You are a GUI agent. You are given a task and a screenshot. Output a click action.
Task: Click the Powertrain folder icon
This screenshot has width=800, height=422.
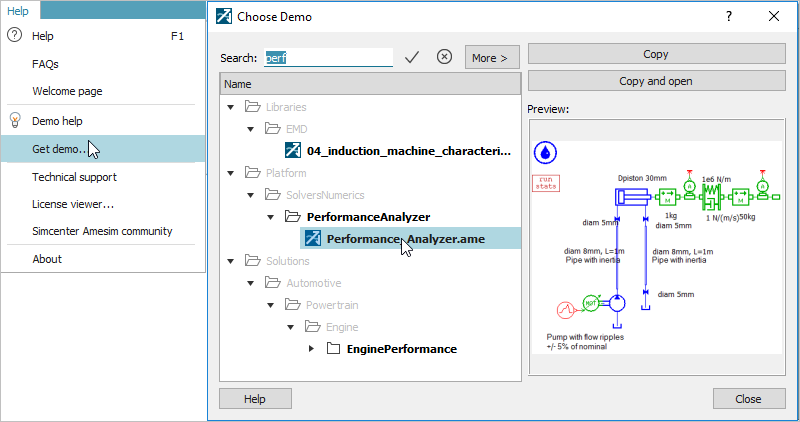click(292, 304)
